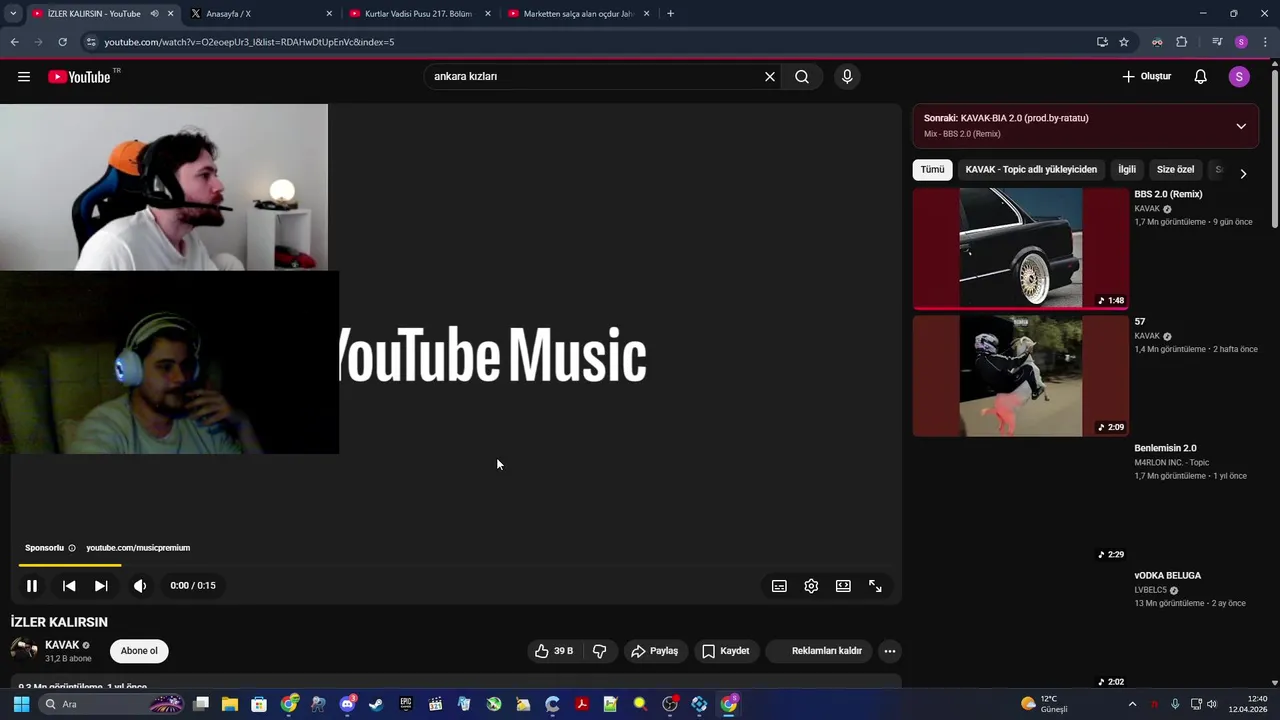Dislike the video
This screenshot has height=720, width=1280.
click(600, 651)
